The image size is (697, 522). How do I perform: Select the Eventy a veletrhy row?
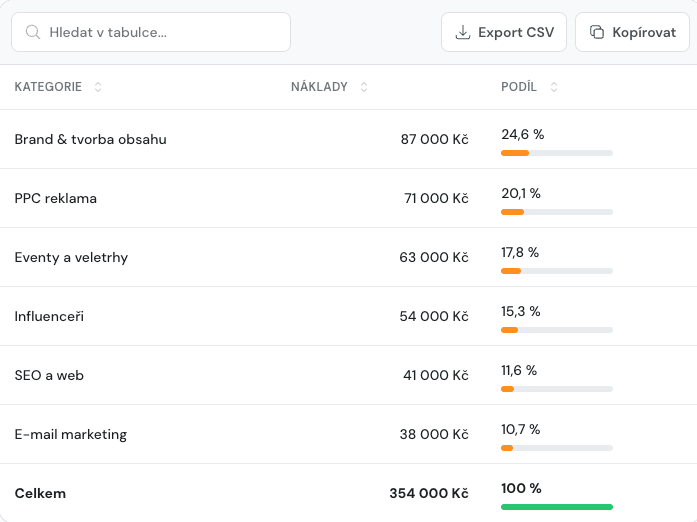[x=348, y=257]
